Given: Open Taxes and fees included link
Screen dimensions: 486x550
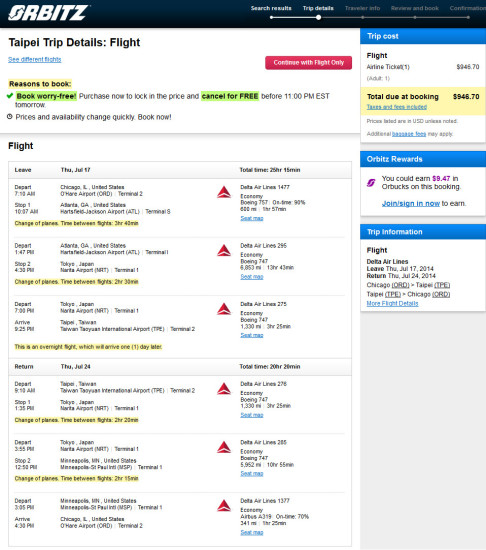Looking at the screenshot, I should [397, 107].
